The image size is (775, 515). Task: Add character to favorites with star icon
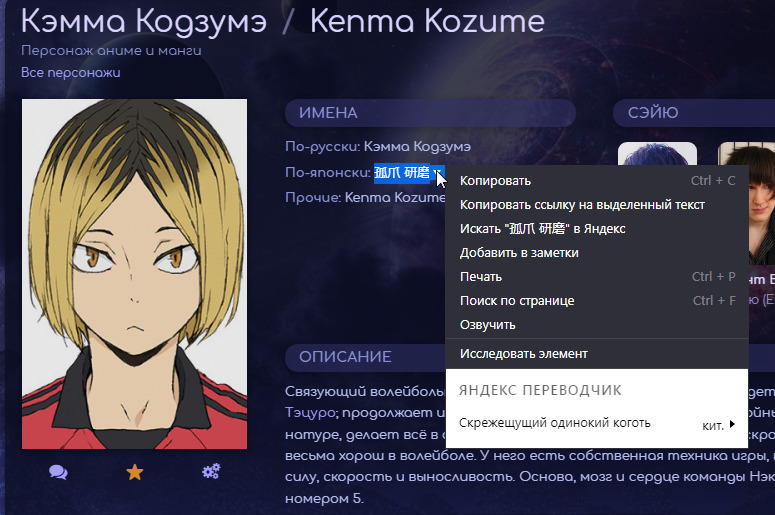134,472
